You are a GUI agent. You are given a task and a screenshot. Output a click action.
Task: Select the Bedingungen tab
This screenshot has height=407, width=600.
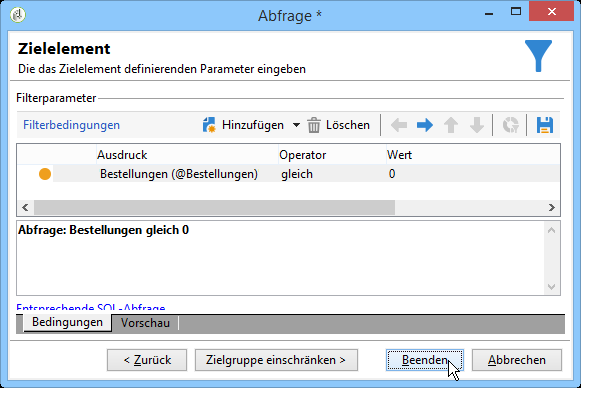[67, 322]
